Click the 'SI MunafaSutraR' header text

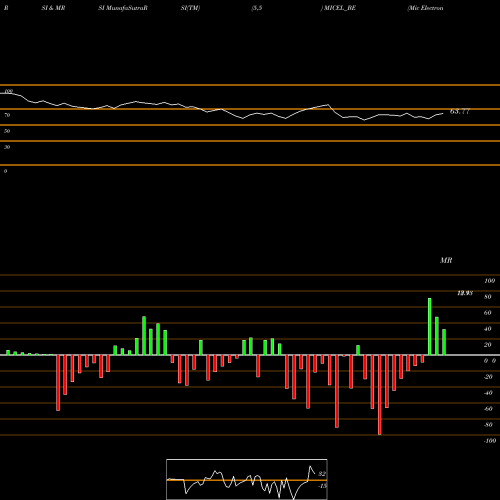pos(123,8)
